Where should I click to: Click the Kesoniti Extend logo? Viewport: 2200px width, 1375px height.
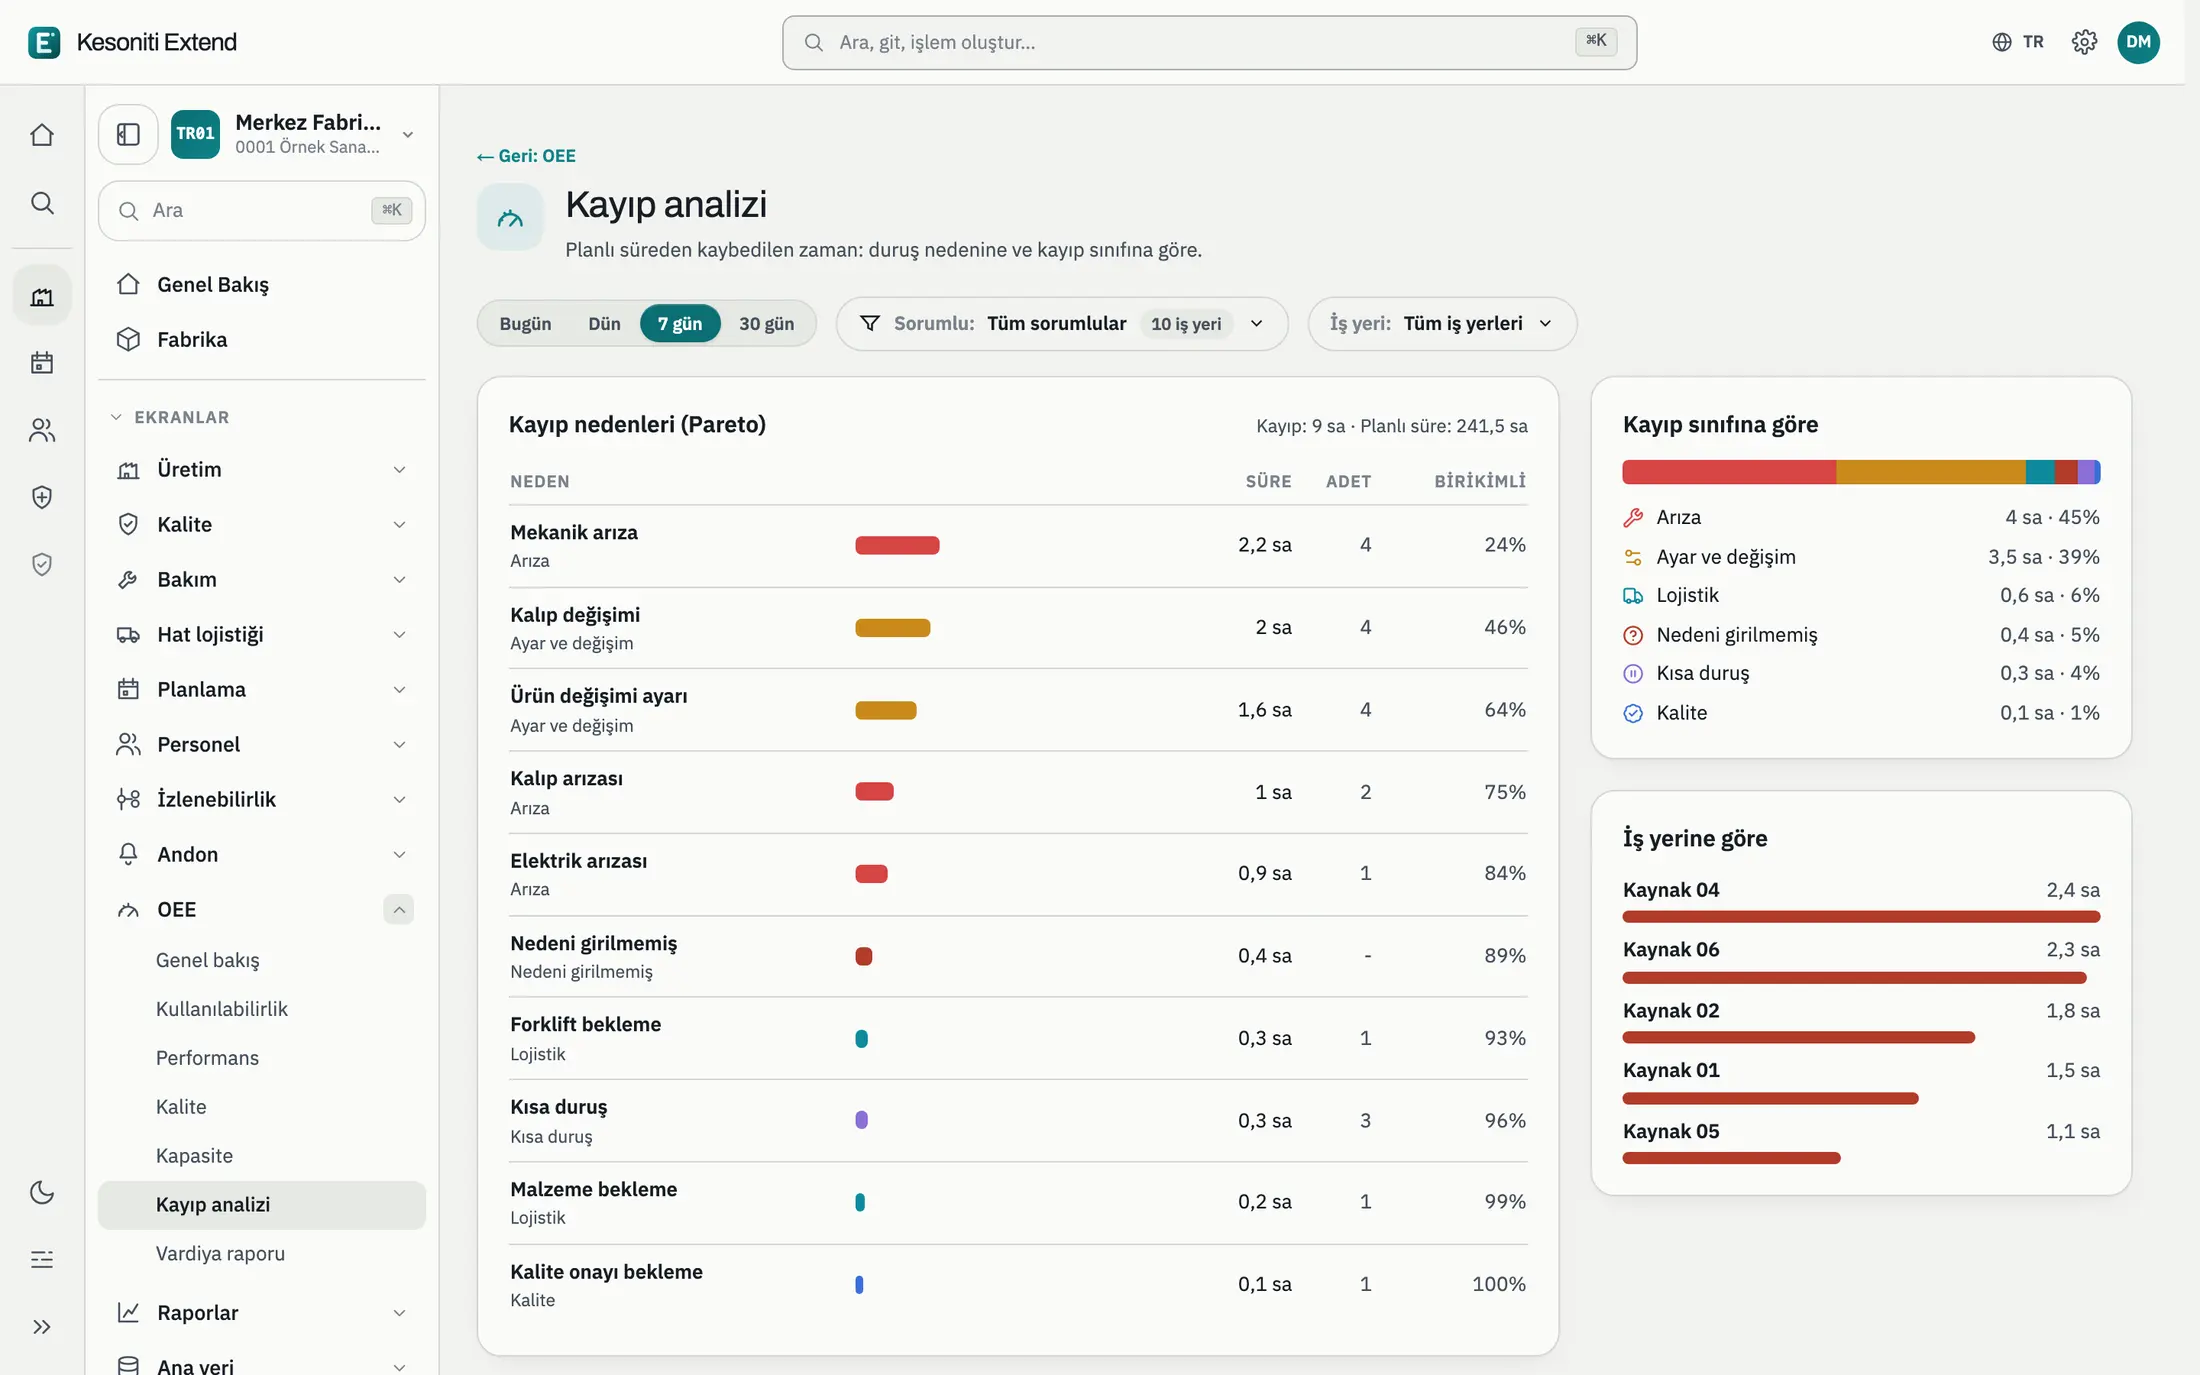[132, 42]
